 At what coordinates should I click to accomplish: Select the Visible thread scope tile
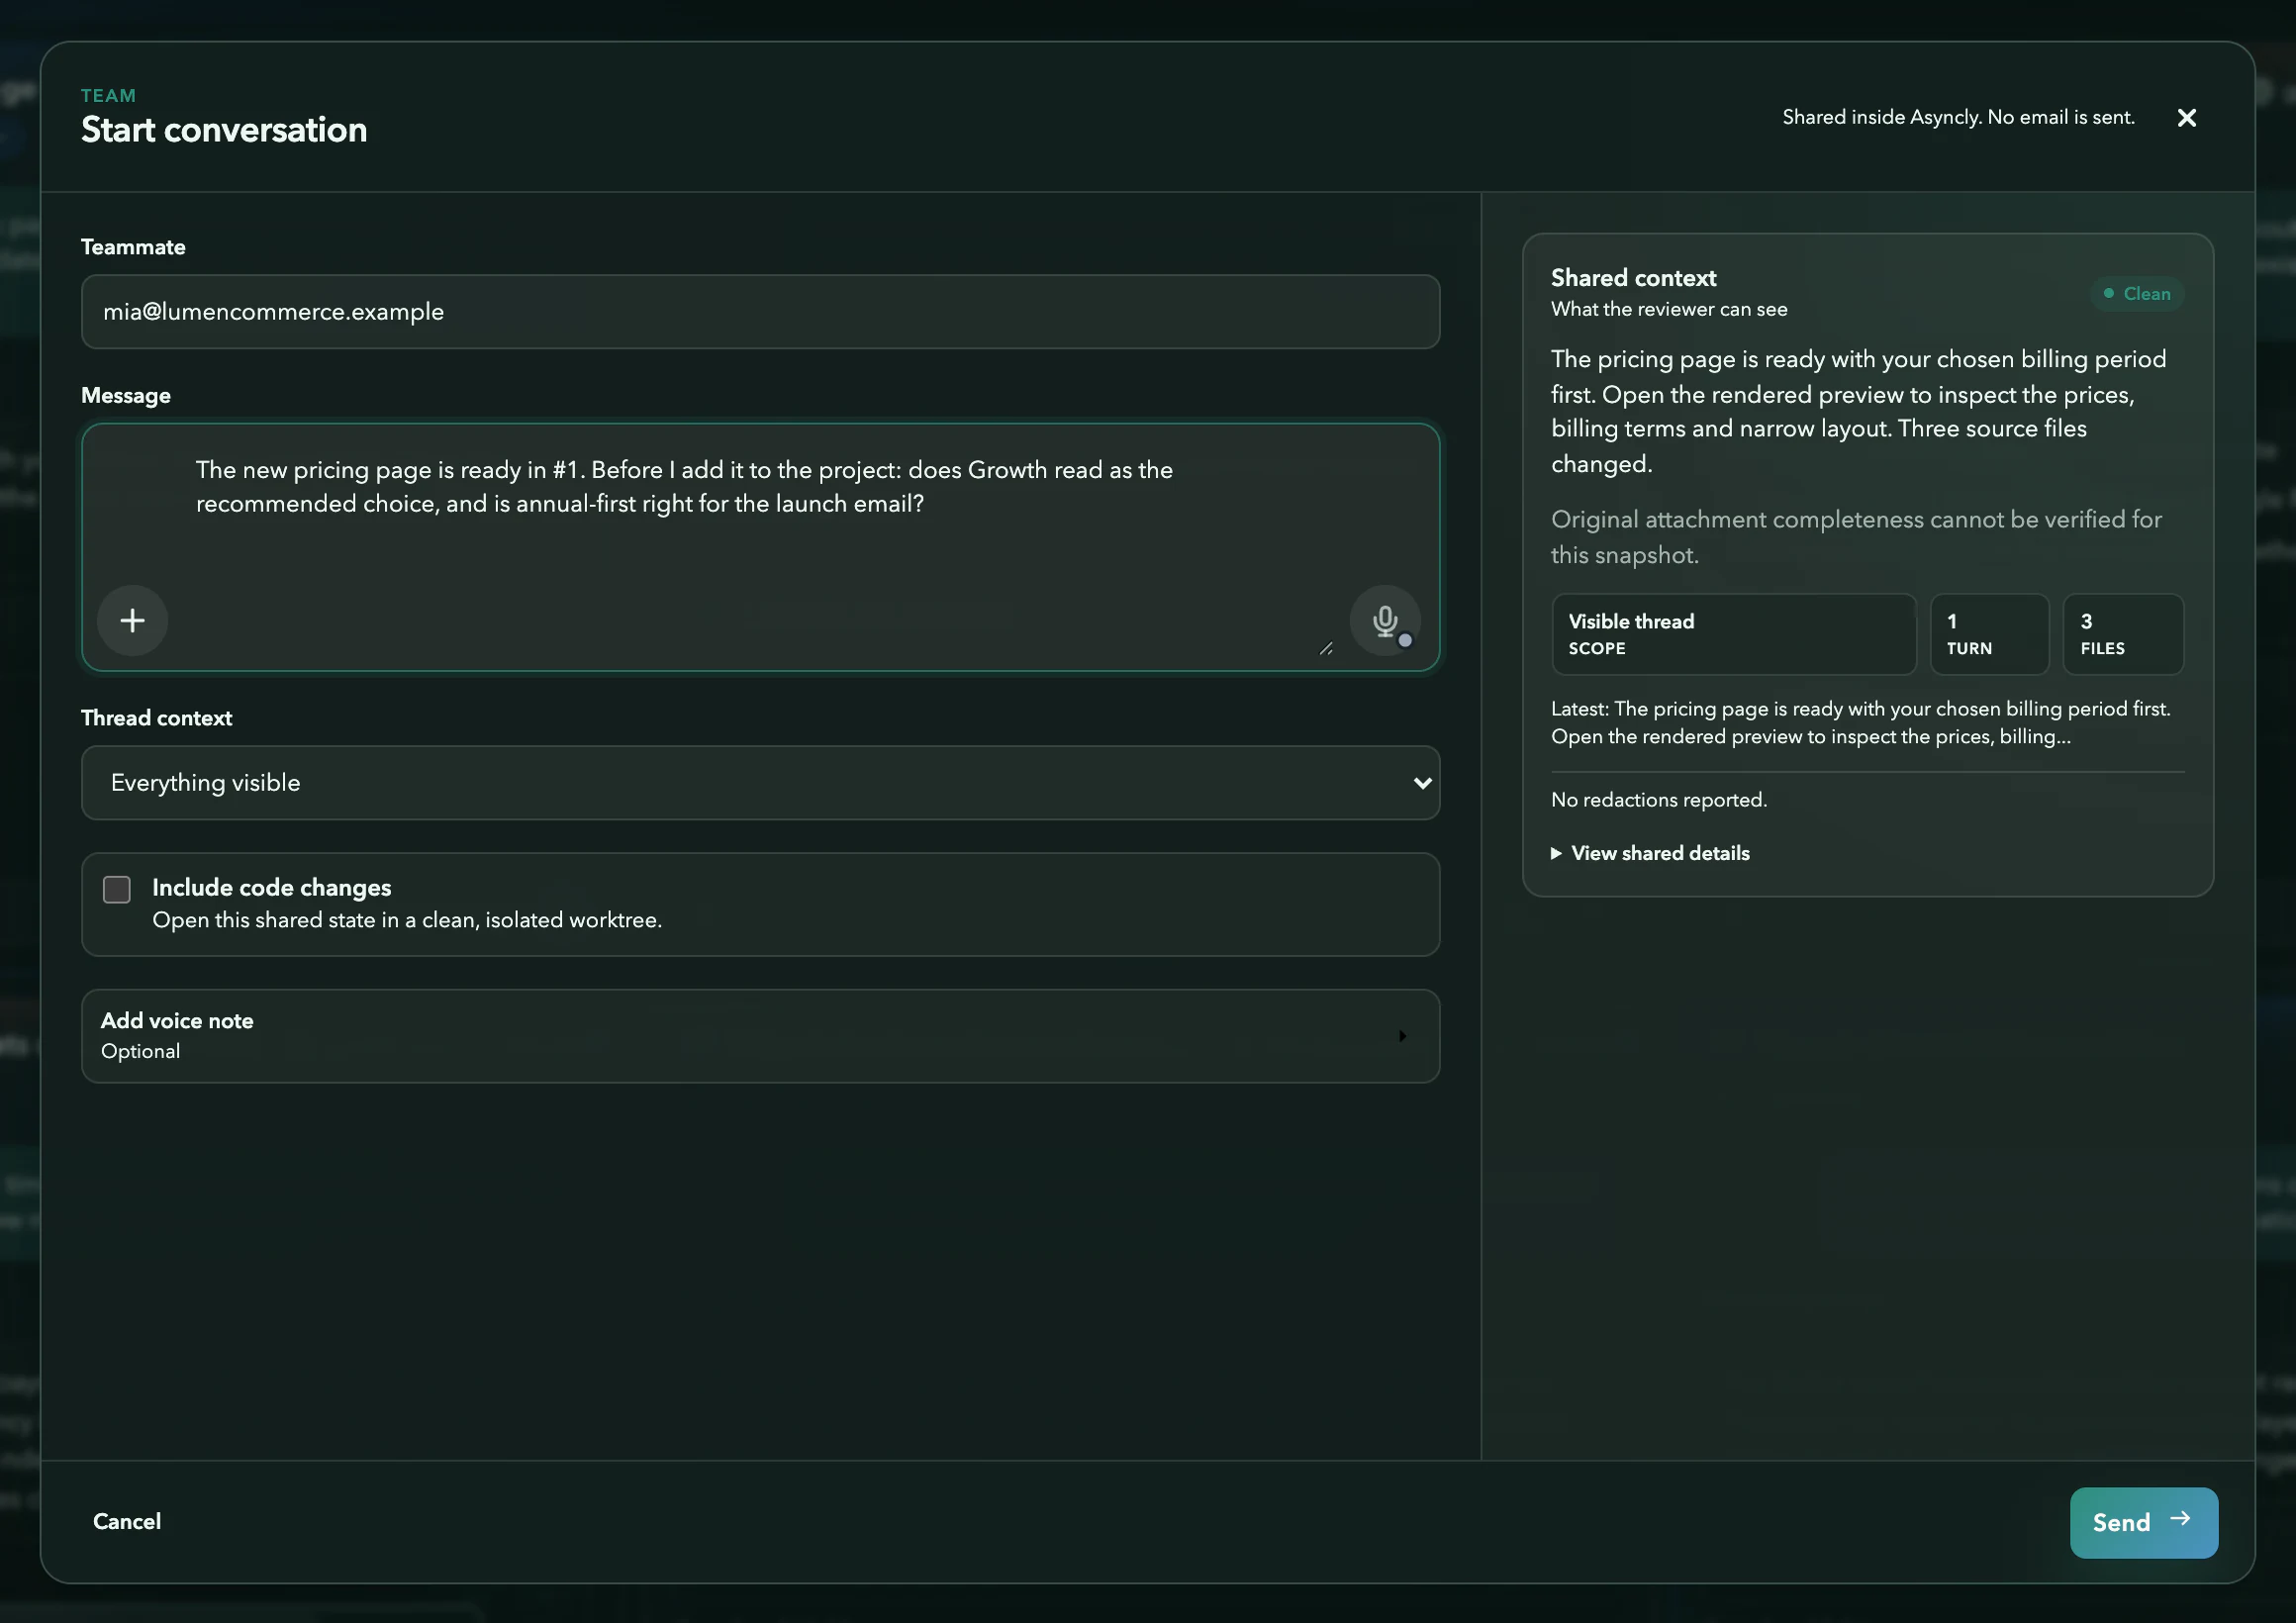click(x=1733, y=635)
